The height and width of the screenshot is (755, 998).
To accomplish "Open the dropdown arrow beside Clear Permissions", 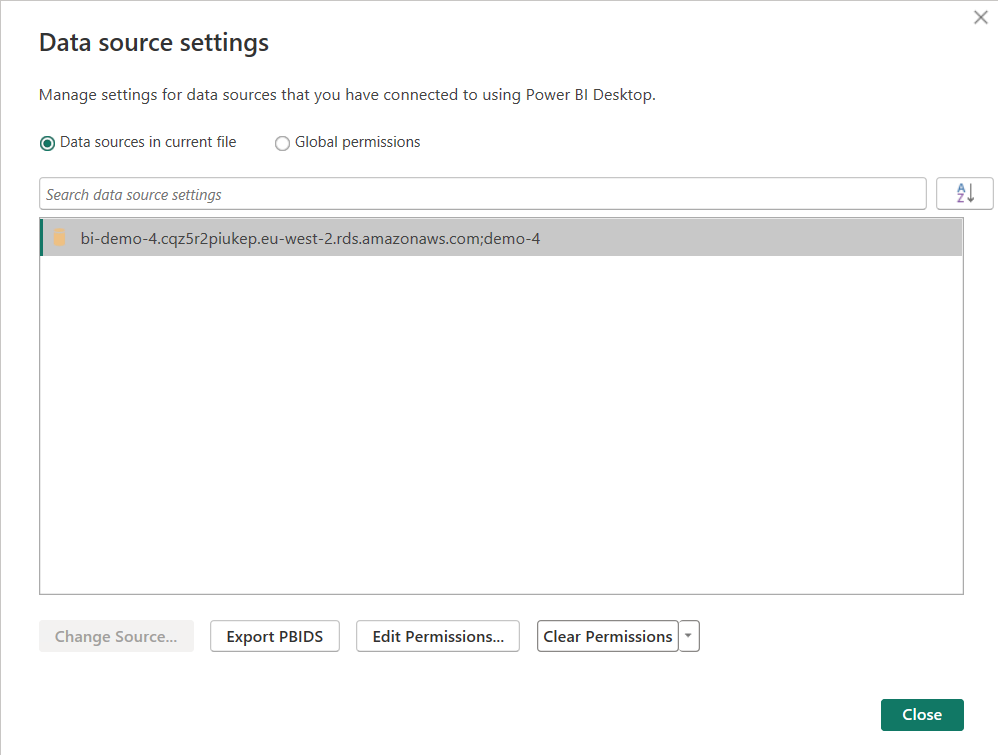I will [689, 636].
